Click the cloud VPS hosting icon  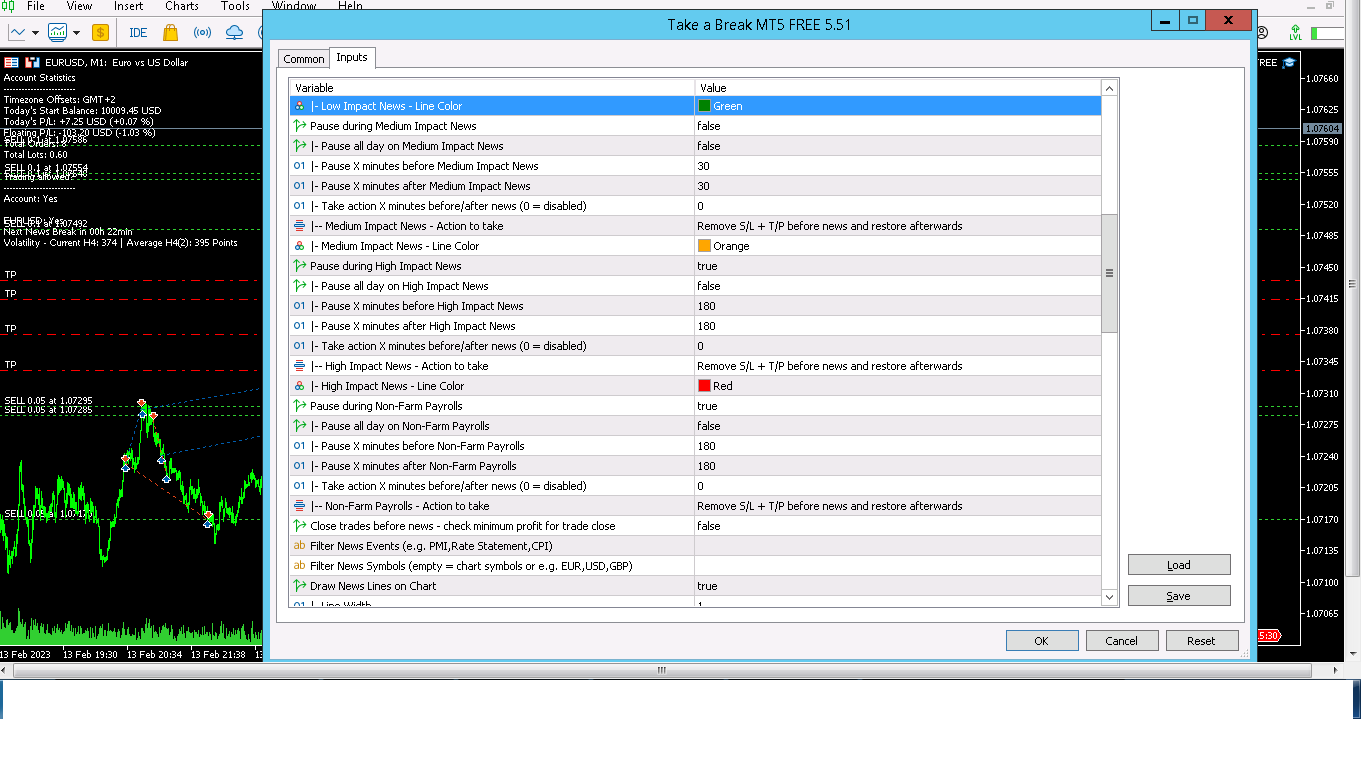(235, 33)
